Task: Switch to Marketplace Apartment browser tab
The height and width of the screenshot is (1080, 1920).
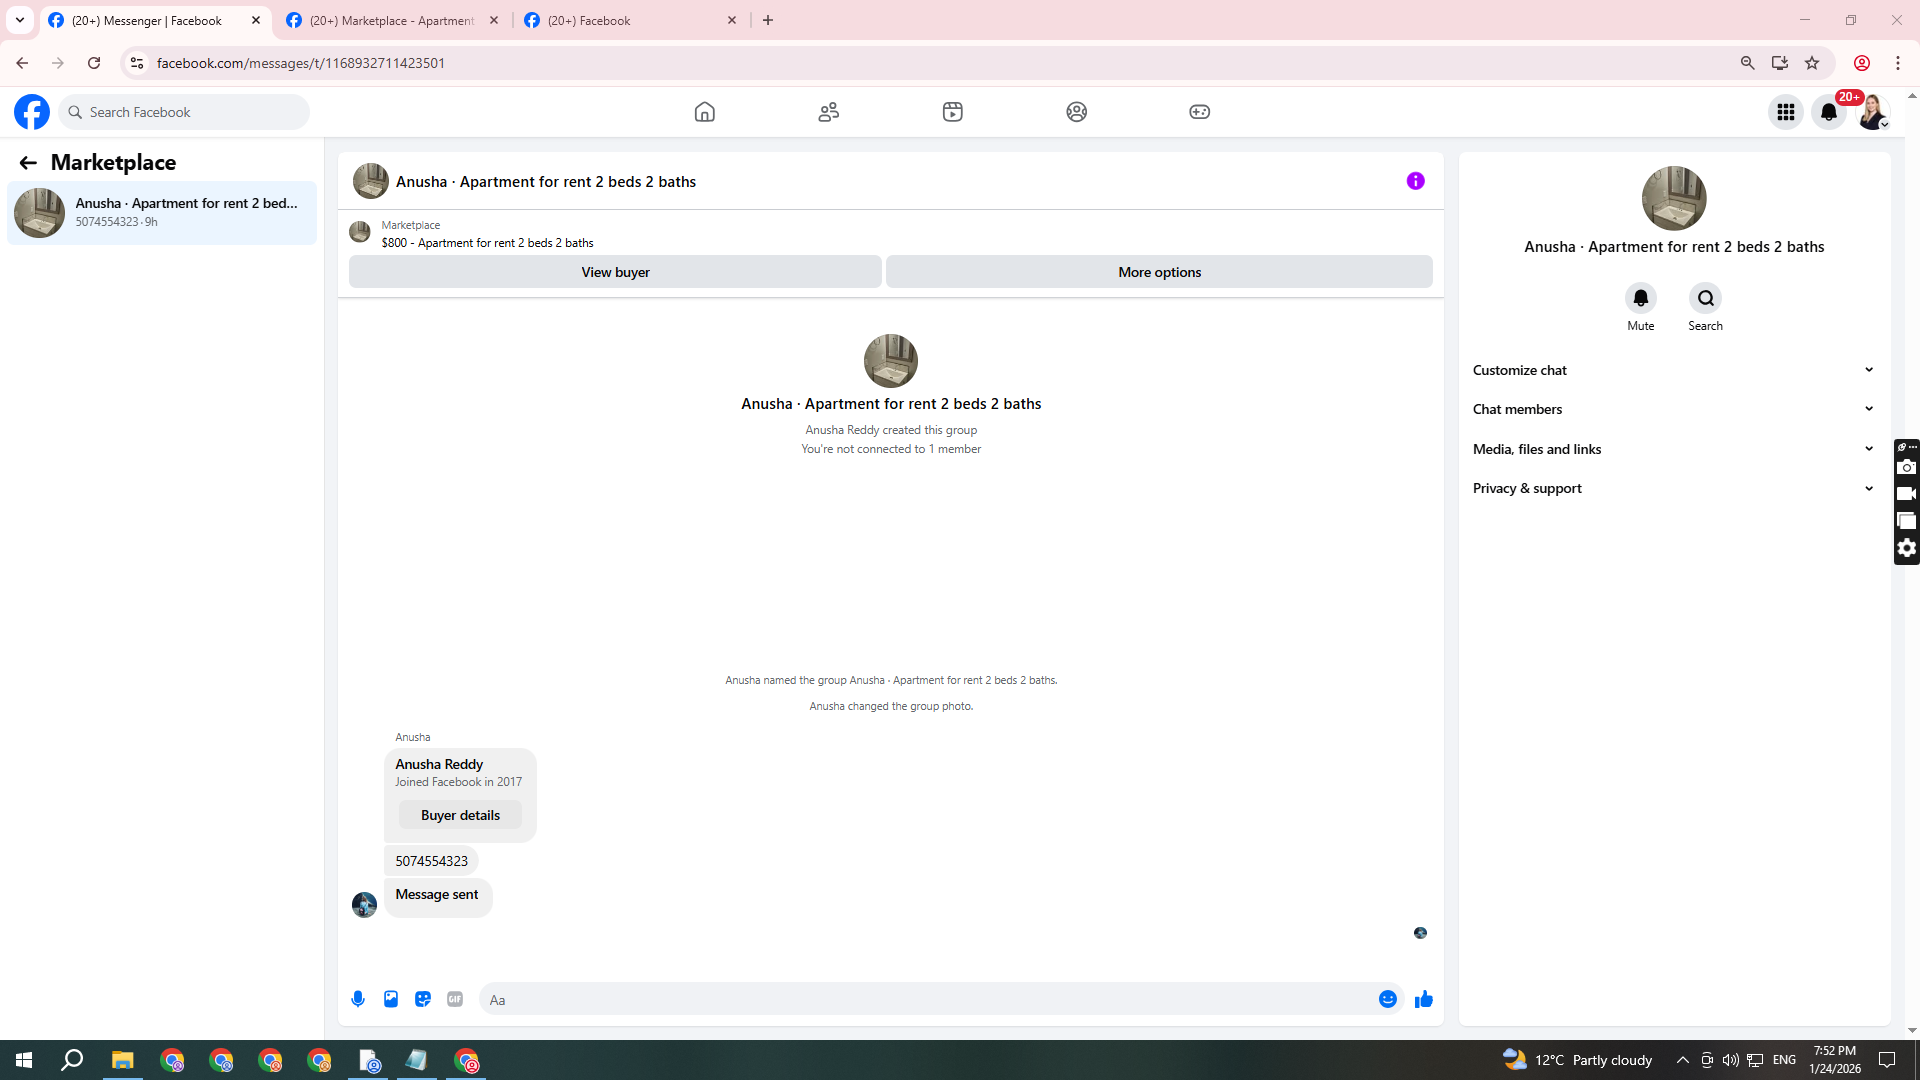Action: (x=392, y=20)
